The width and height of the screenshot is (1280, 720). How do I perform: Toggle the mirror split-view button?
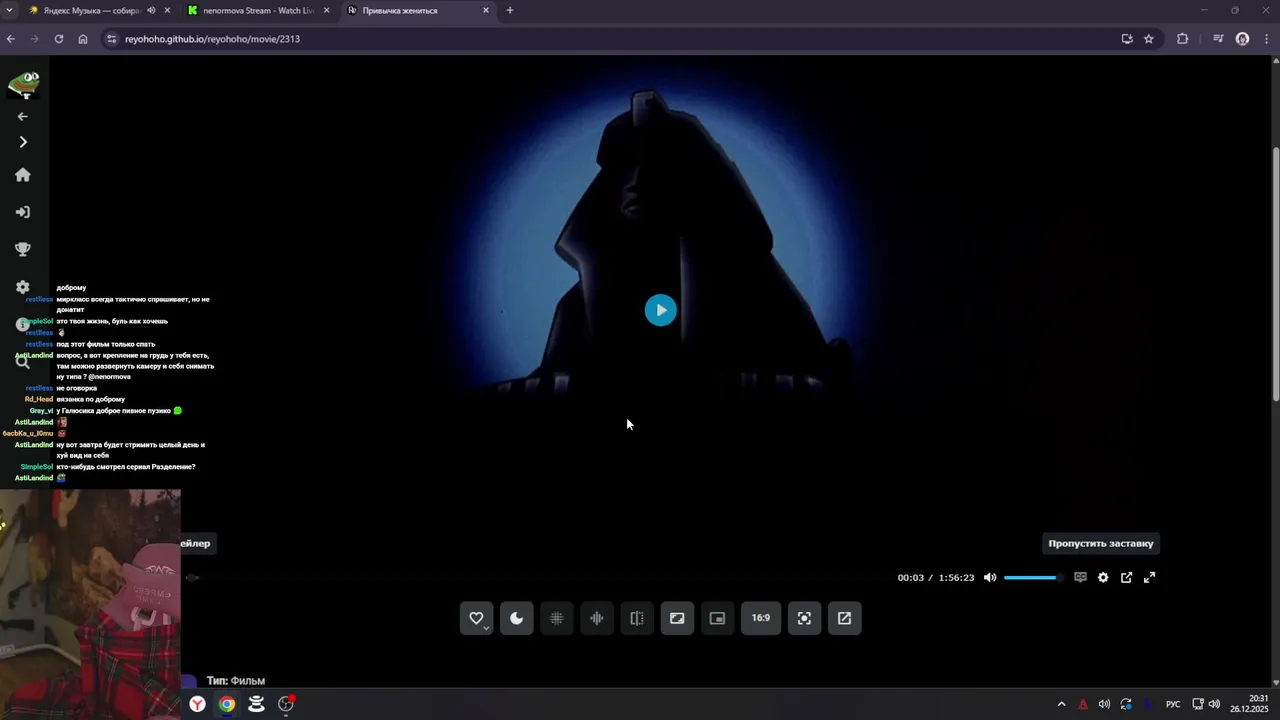click(x=636, y=618)
